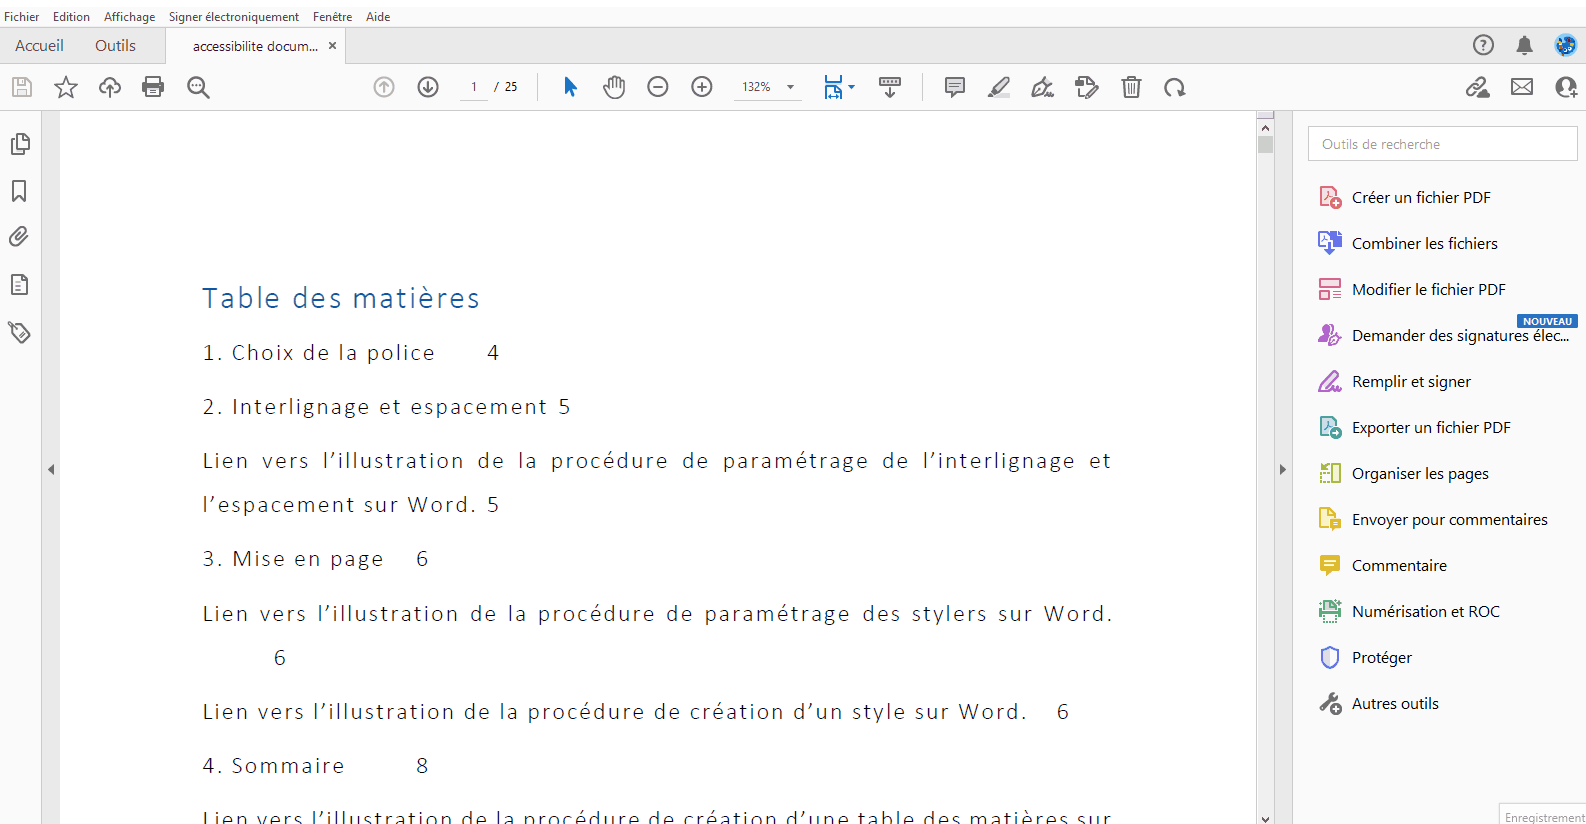Viewport: 1586px width, 824px height.
Task: Activate the Hand pan tool
Action: (x=614, y=87)
